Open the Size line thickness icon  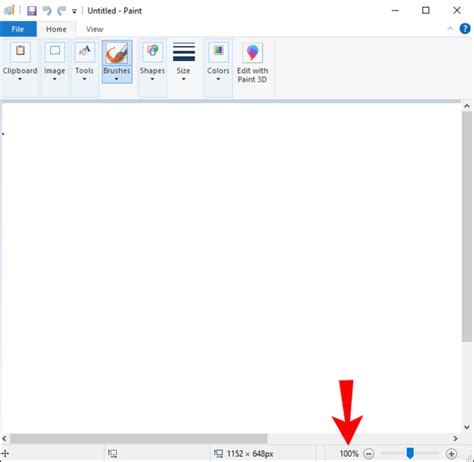pyautogui.click(x=184, y=52)
